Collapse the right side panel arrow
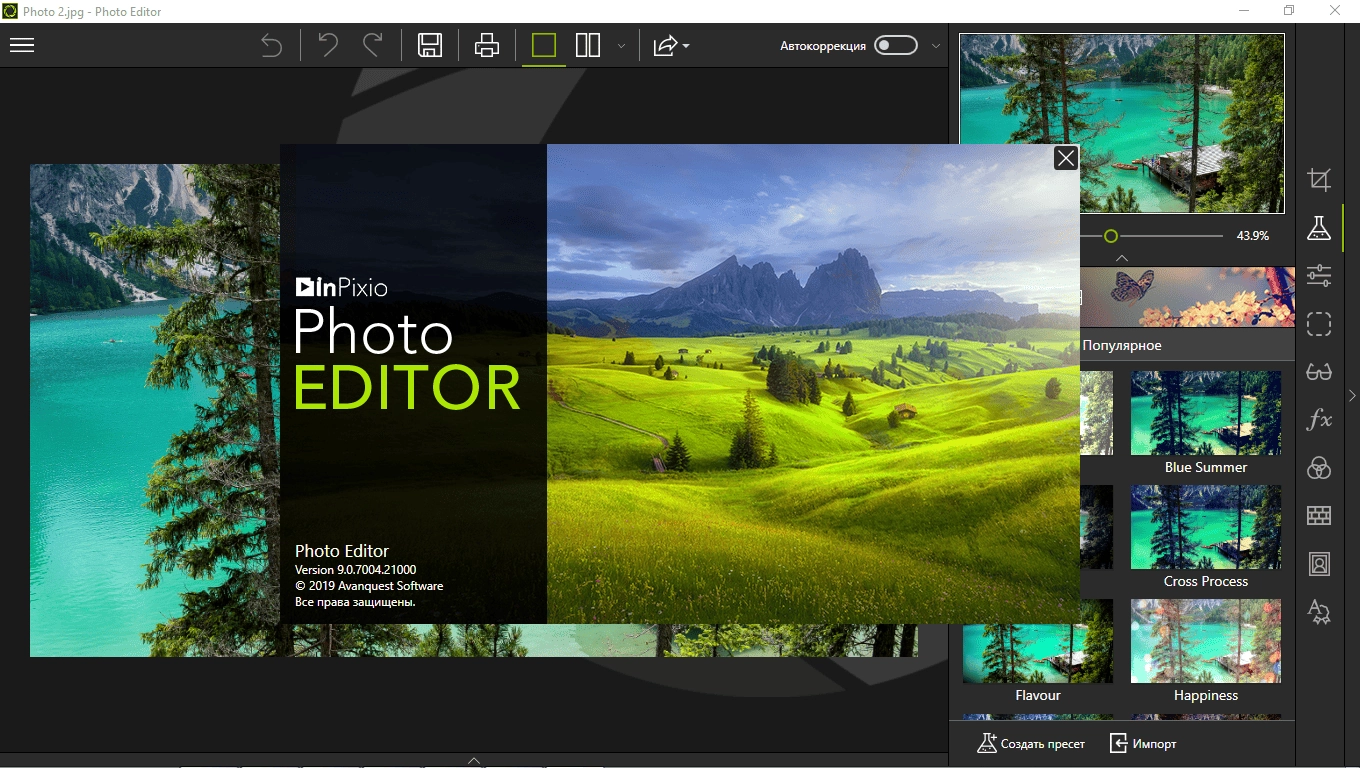The width and height of the screenshot is (1360, 768). point(1352,396)
